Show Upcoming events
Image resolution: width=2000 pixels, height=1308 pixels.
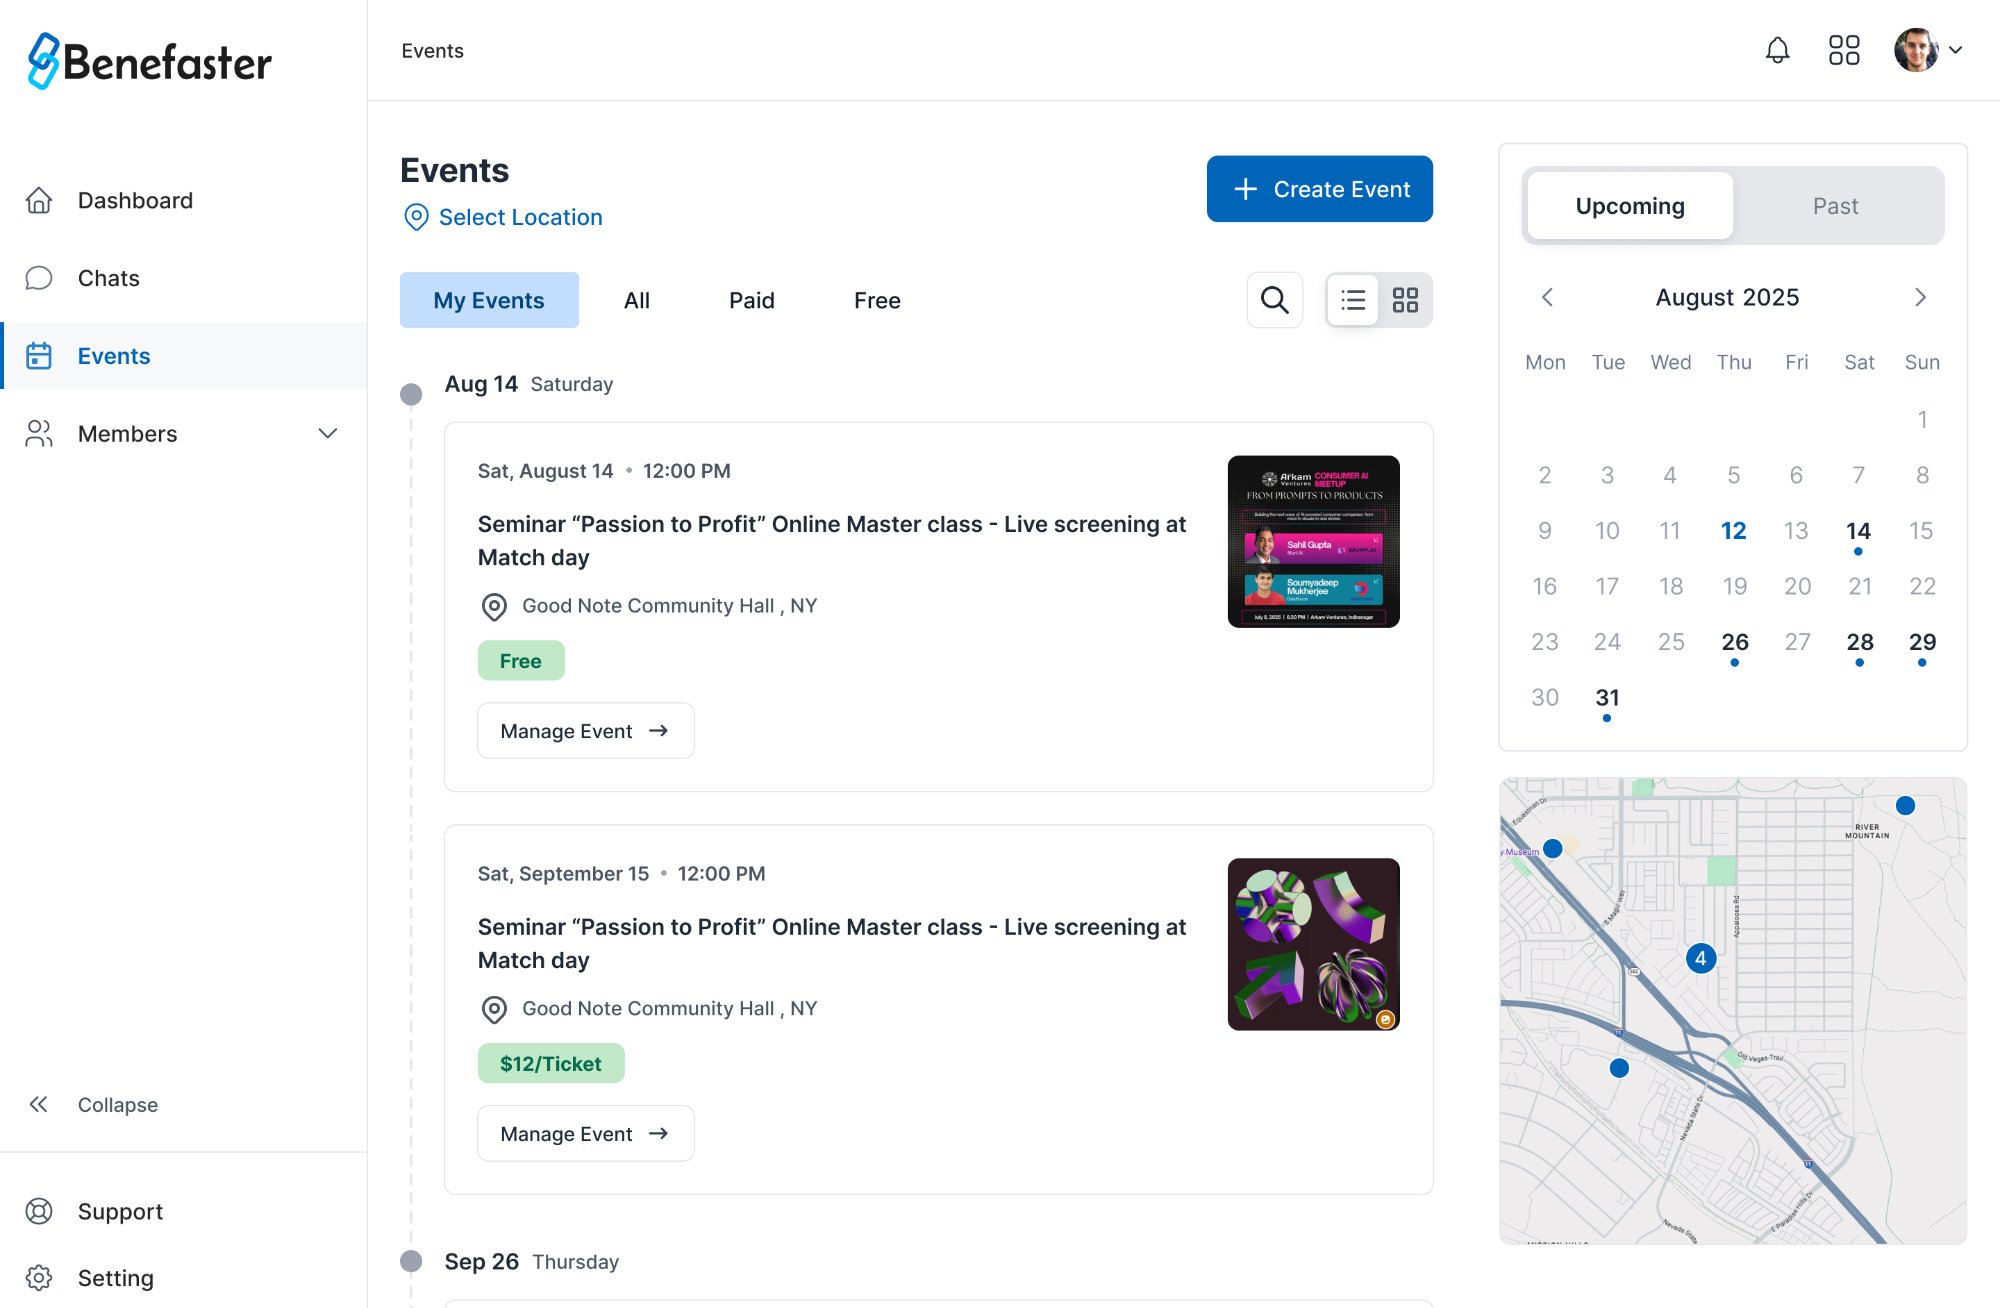[1630, 206]
